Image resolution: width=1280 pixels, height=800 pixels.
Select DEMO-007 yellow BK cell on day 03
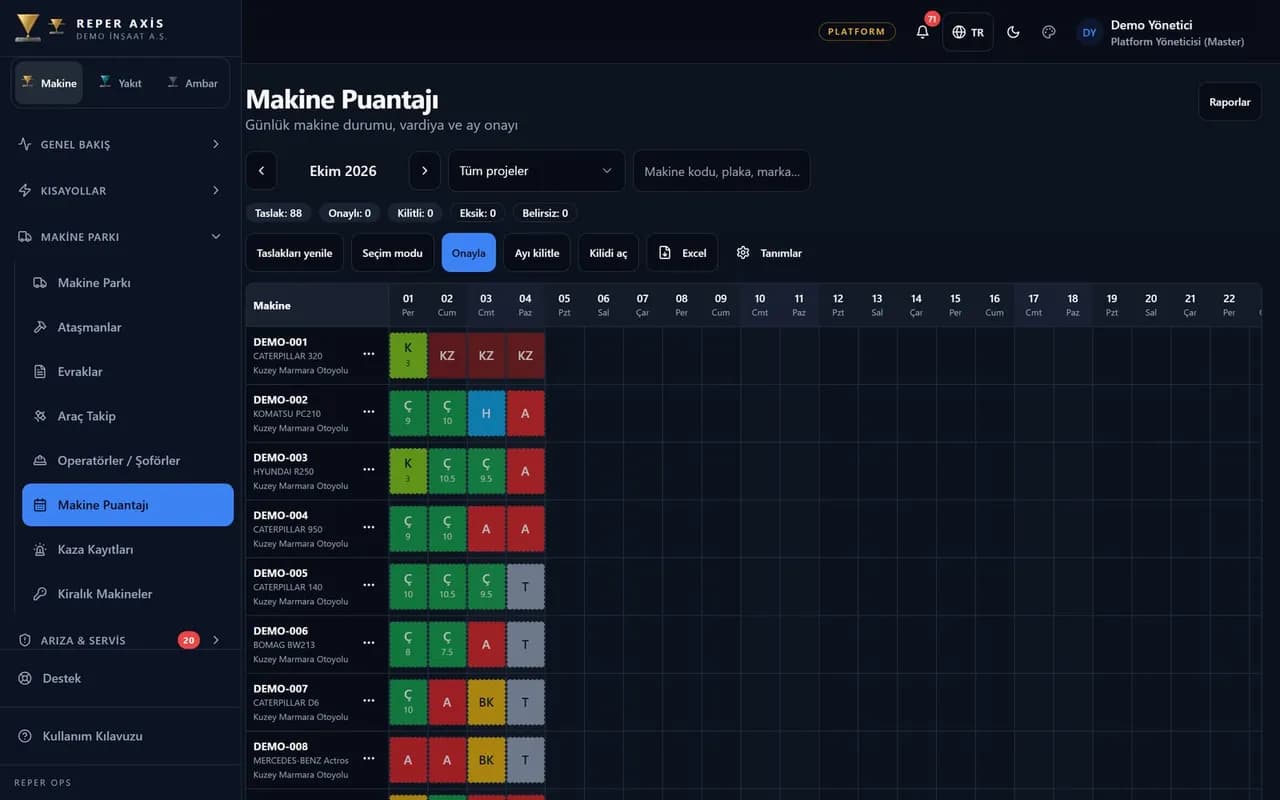(486, 702)
